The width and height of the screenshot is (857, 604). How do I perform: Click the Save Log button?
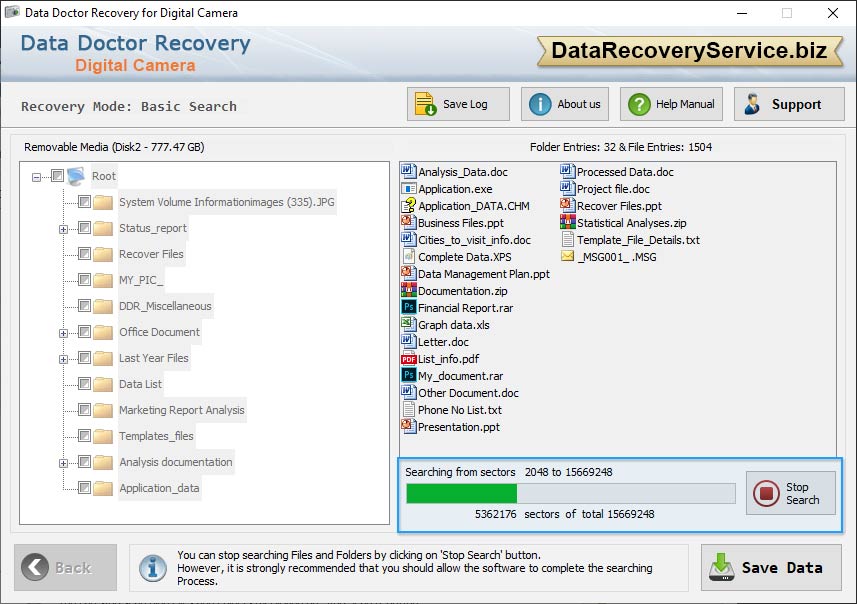coord(458,104)
